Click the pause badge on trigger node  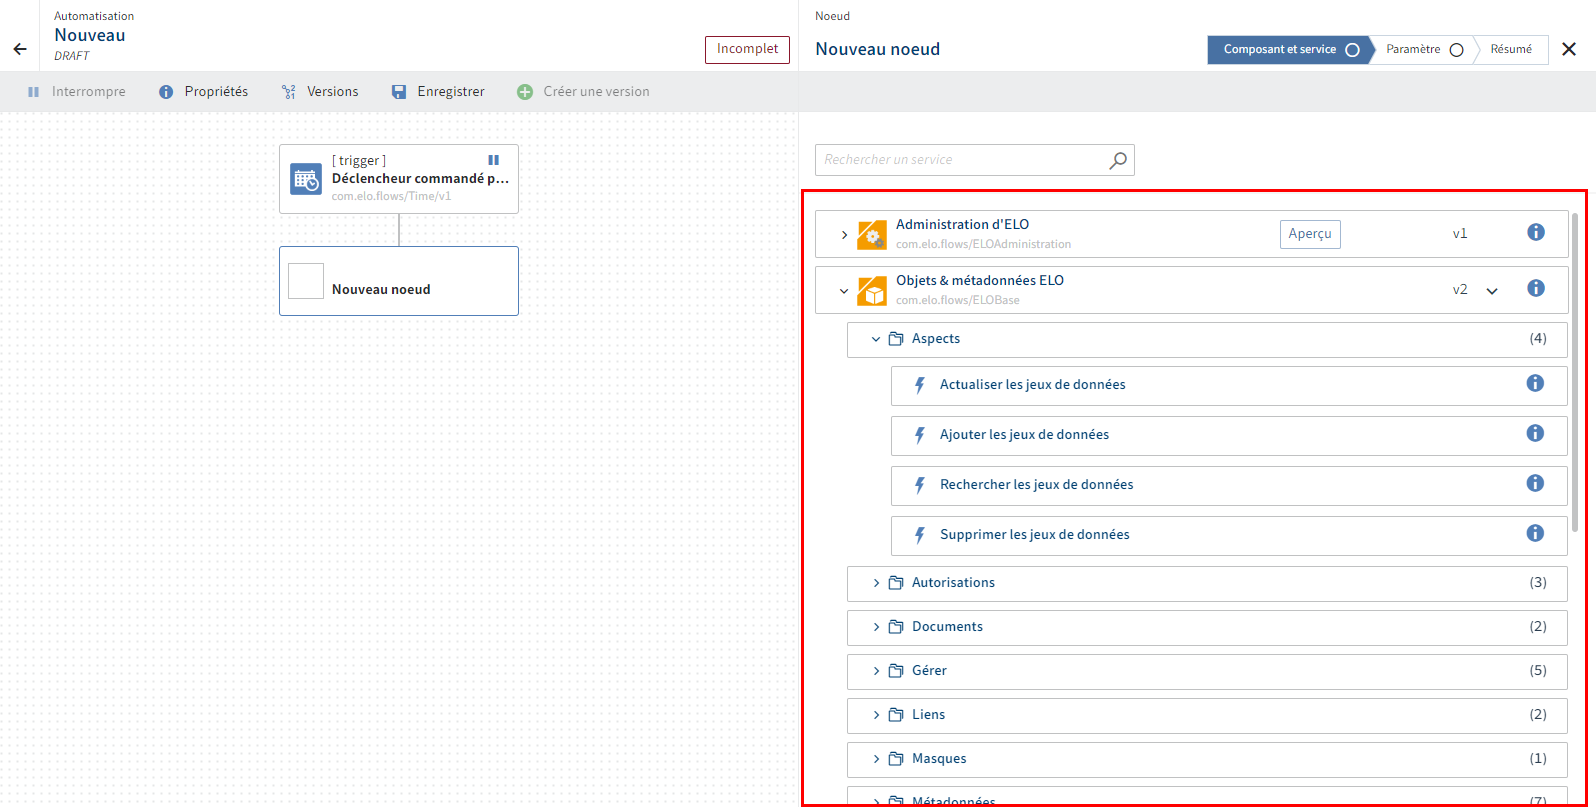(x=493, y=160)
